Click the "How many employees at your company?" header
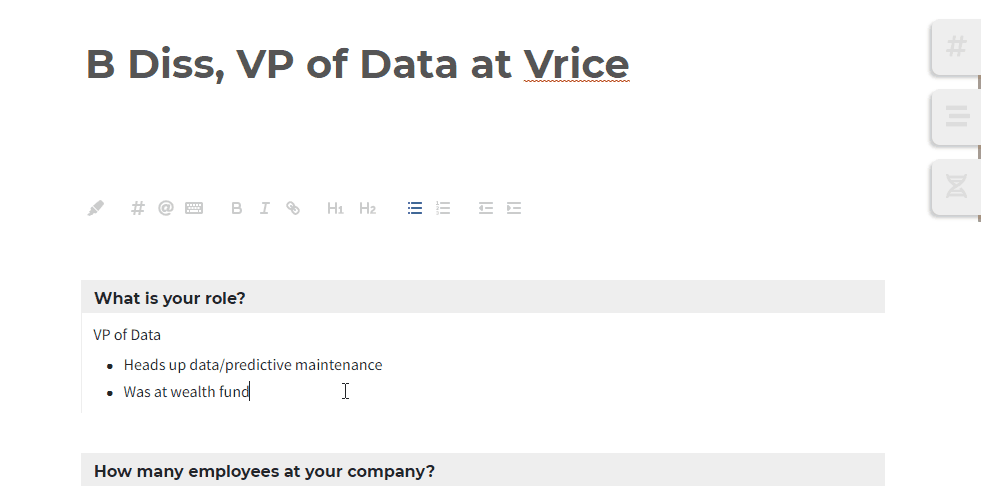The width and height of the screenshot is (981, 486). 264,471
